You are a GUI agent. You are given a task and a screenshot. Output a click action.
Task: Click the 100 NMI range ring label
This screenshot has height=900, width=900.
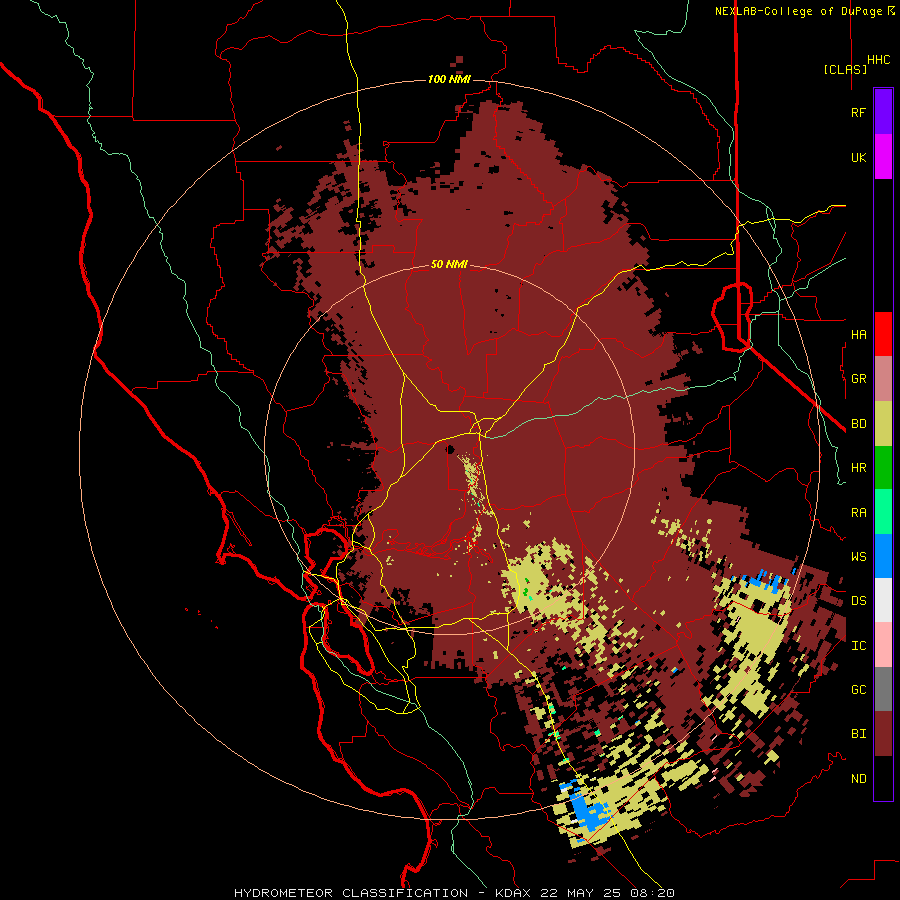click(449, 79)
